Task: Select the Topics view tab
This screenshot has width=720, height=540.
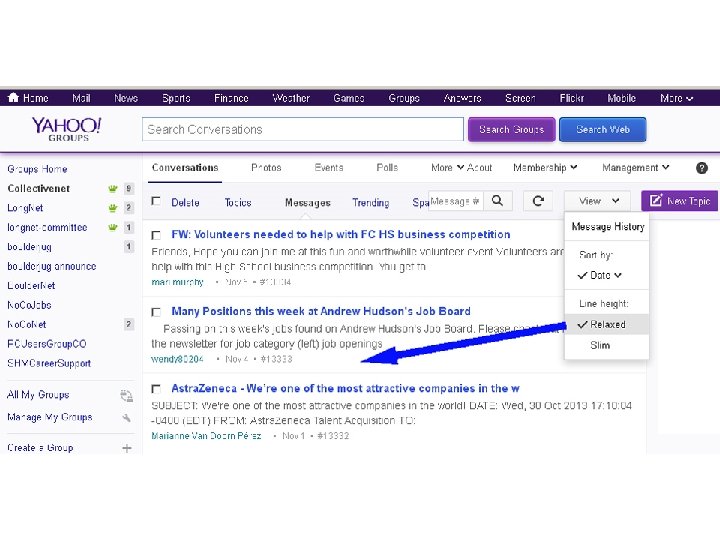Action: click(x=238, y=202)
